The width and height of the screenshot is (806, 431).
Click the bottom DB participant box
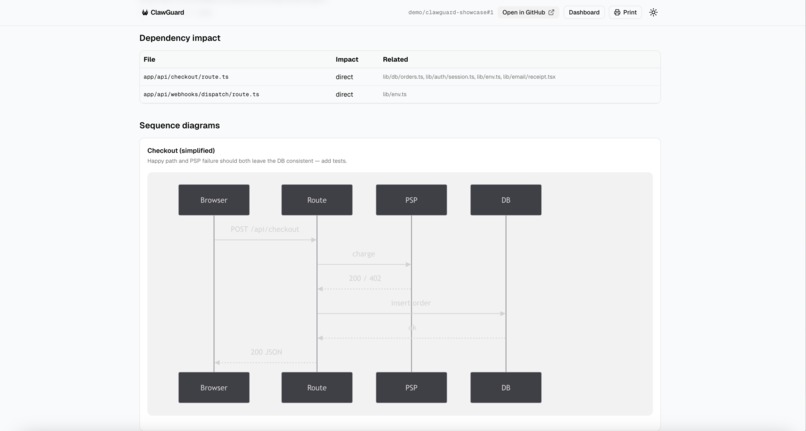506,388
